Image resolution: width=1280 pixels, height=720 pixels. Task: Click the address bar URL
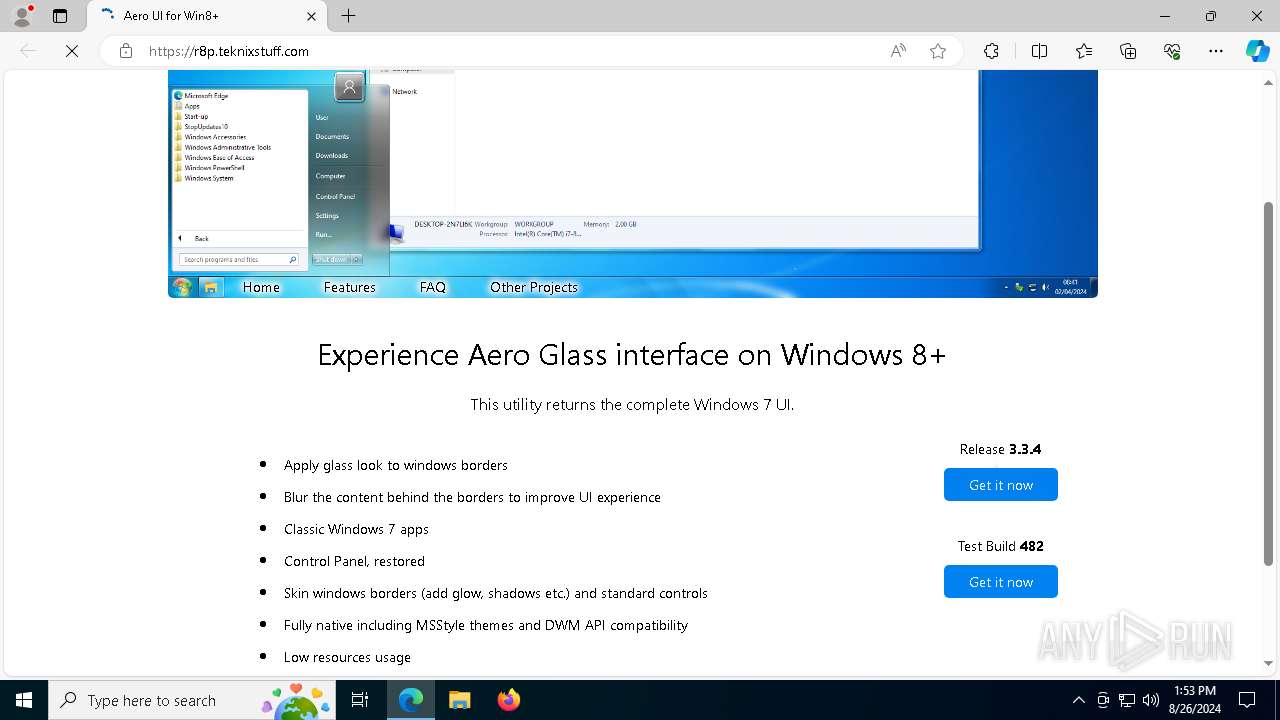click(229, 51)
